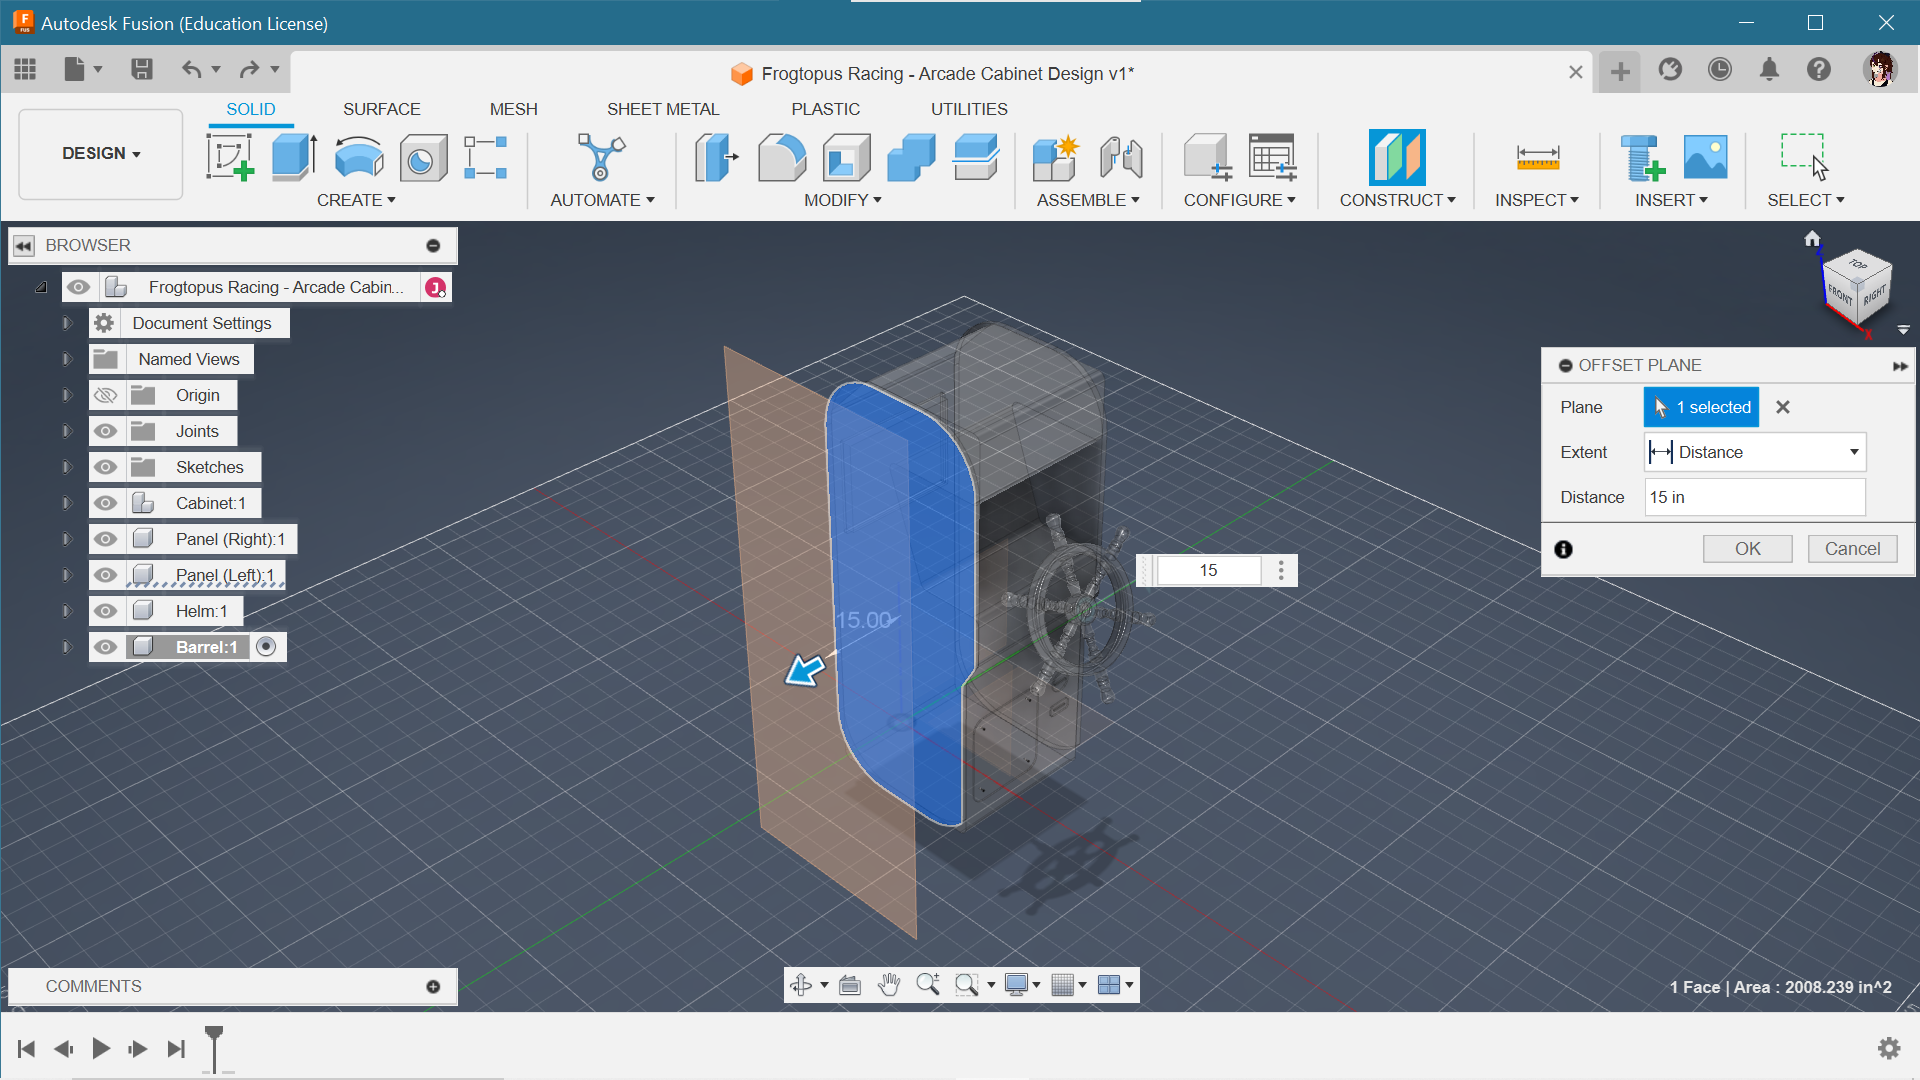The height and width of the screenshot is (1080, 1920).
Task: Expand the Named Views node
Action: pyautogui.click(x=67, y=359)
